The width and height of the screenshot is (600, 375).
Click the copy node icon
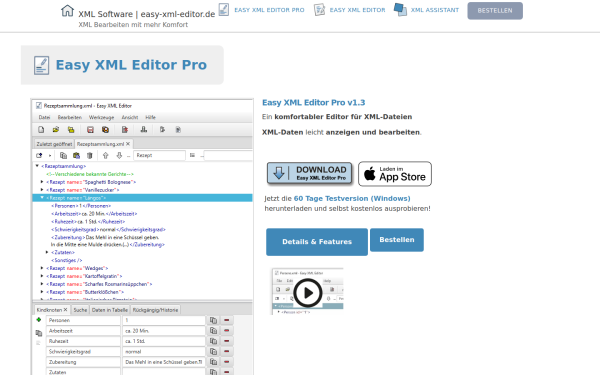64,155
